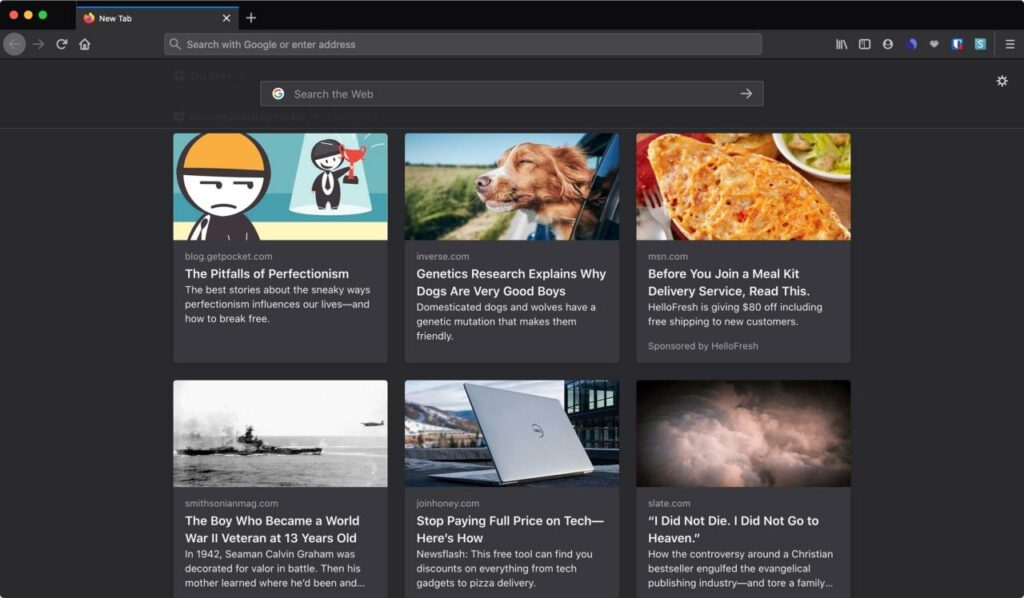Submit web search with arrow button

click(746, 94)
